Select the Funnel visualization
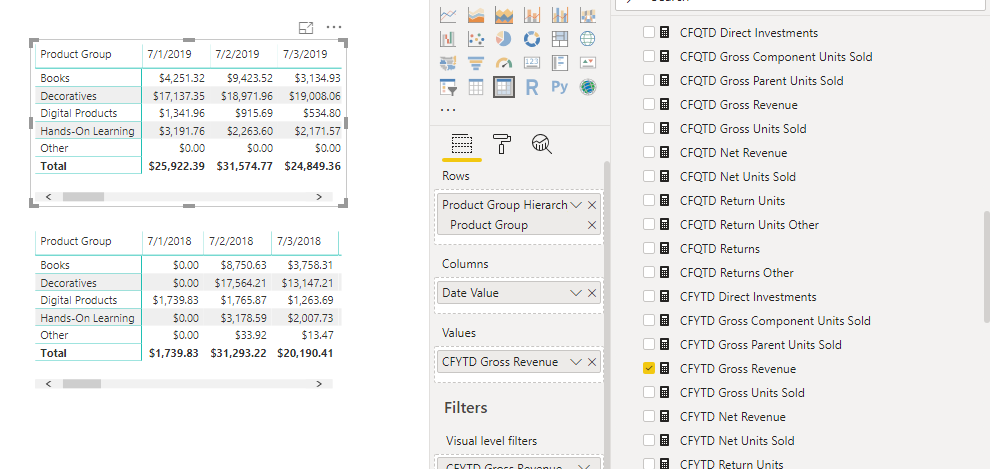This screenshot has height=469, width=990. pyautogui.click(x=476, y=63)
